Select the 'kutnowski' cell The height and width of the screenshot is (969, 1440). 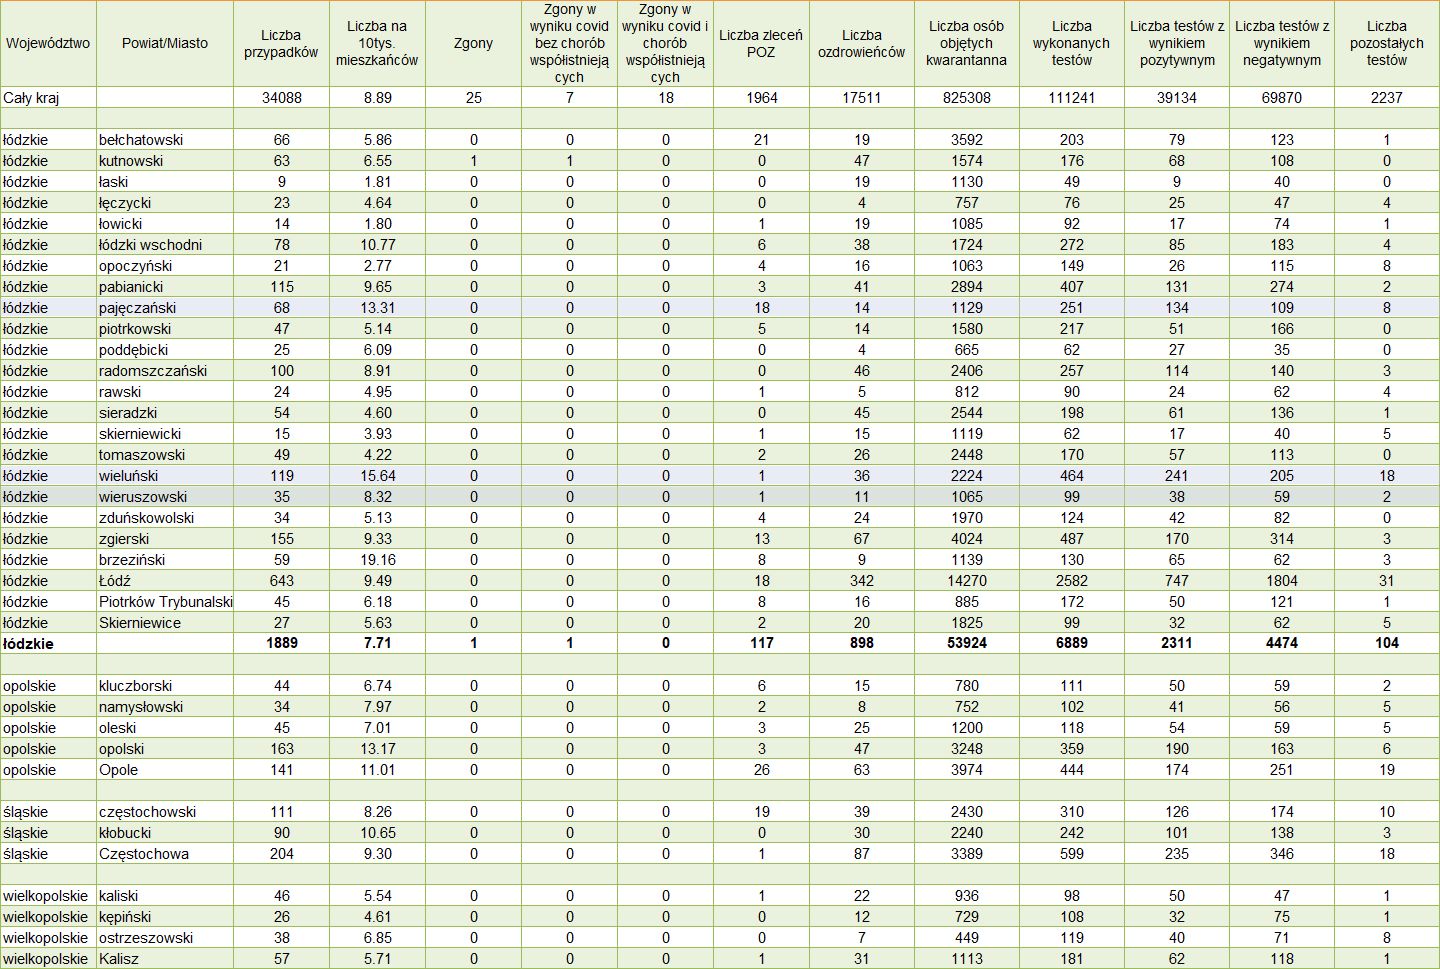coord(165,161)
